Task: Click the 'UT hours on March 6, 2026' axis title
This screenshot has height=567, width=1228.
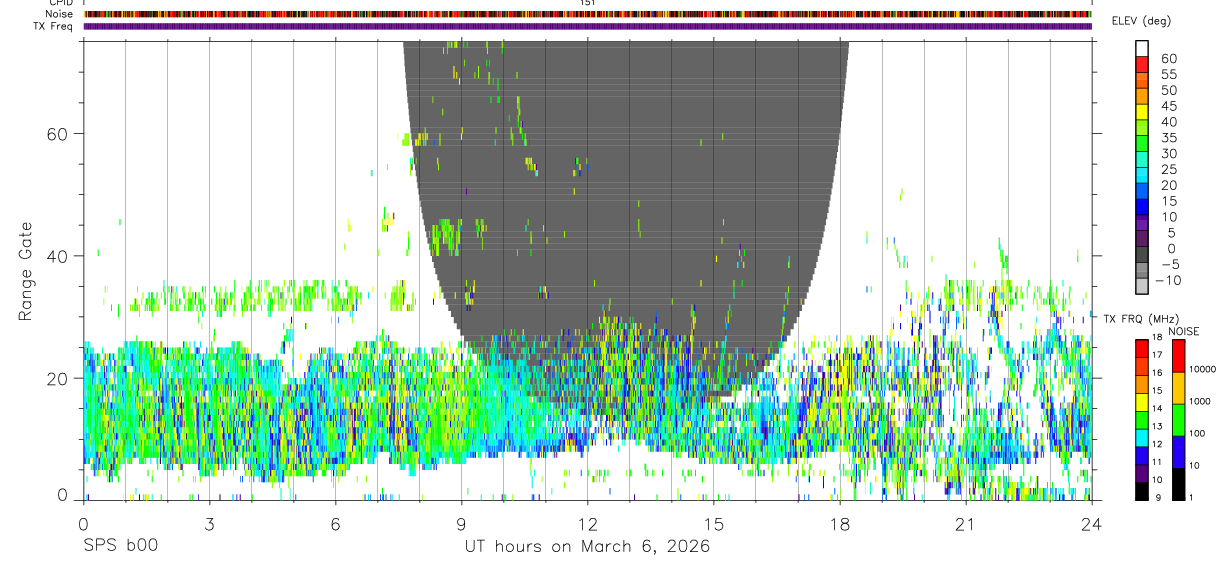Action: pos(587,546)
